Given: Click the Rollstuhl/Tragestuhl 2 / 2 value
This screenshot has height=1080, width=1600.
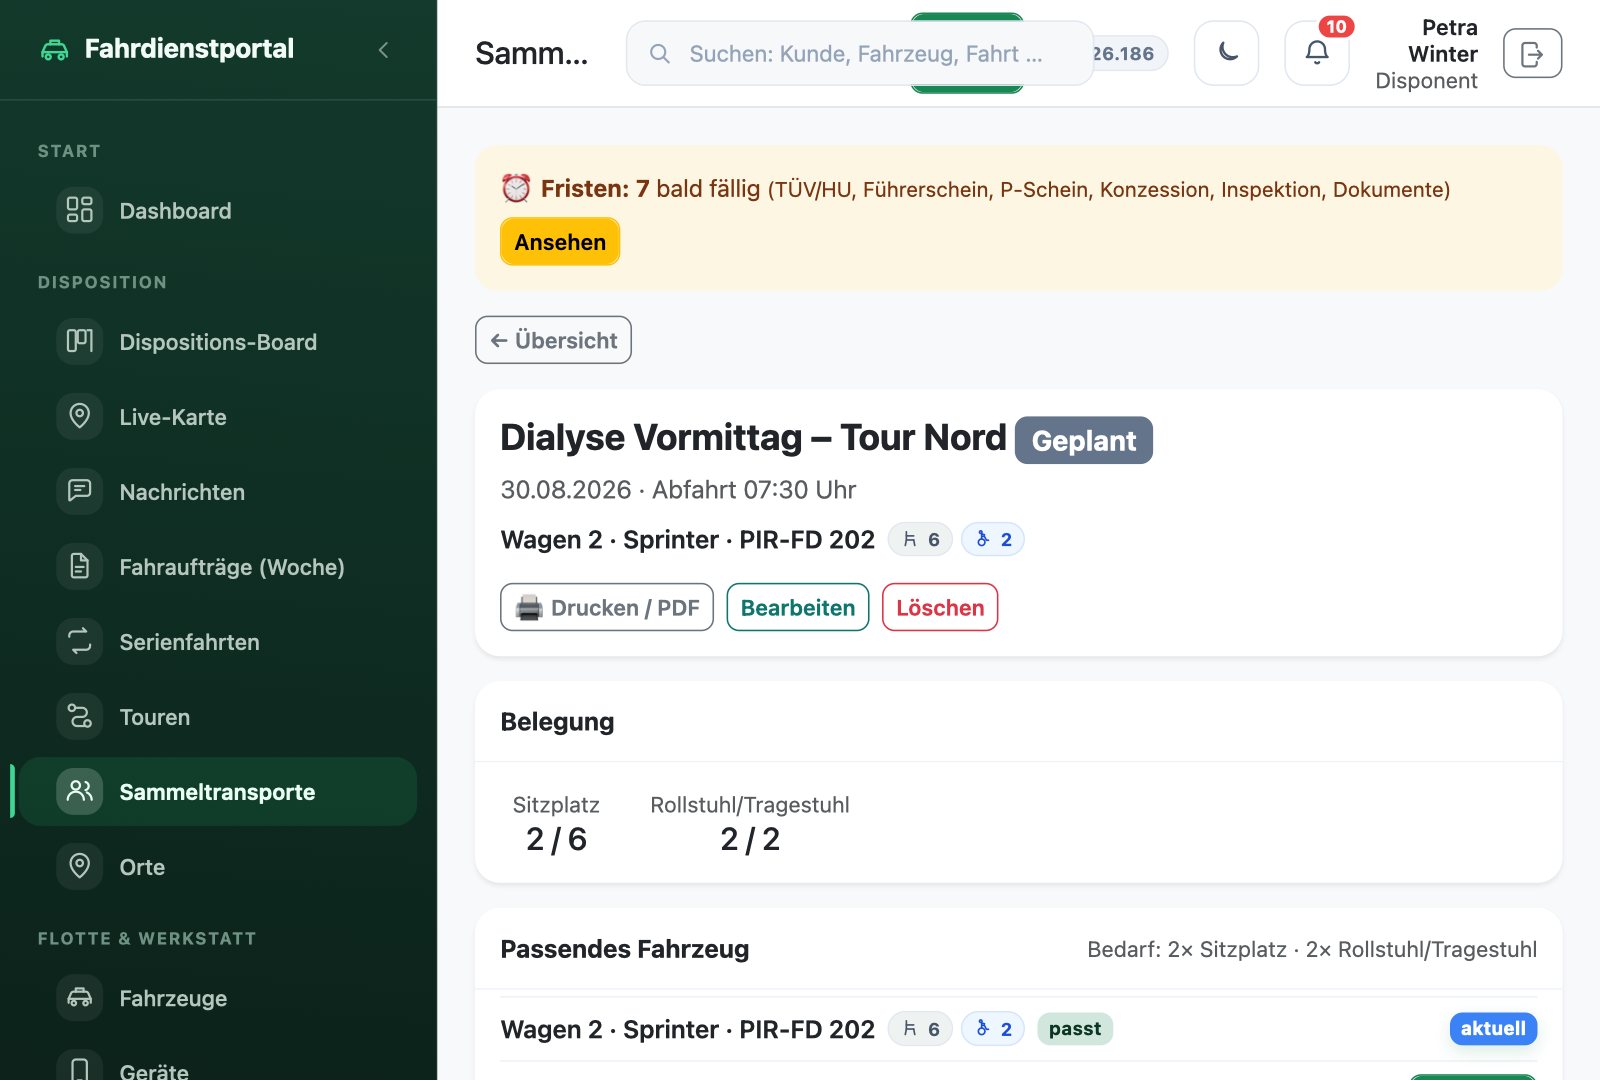Looking at the screenshot, I should [x=750, y=839].
